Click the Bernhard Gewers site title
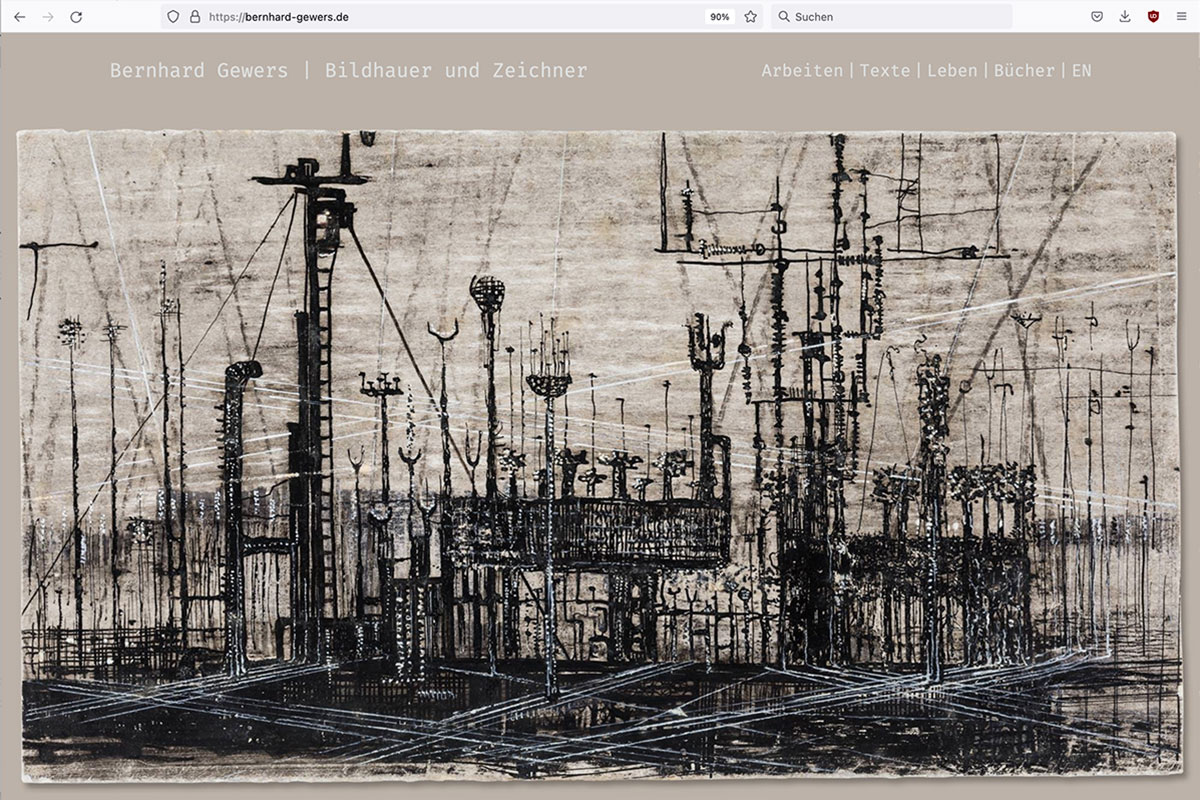The width and height of the screenshot is (1200, 800). 348,71
